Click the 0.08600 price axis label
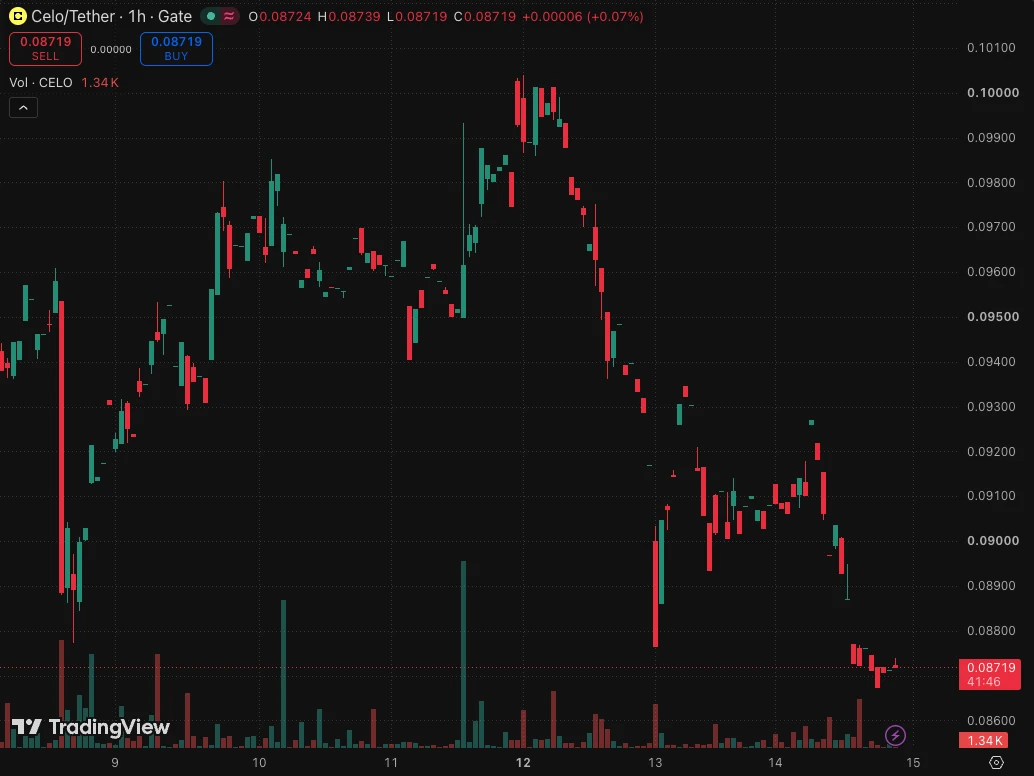This screenshot has height=776, width=1034. pos(991,721)
